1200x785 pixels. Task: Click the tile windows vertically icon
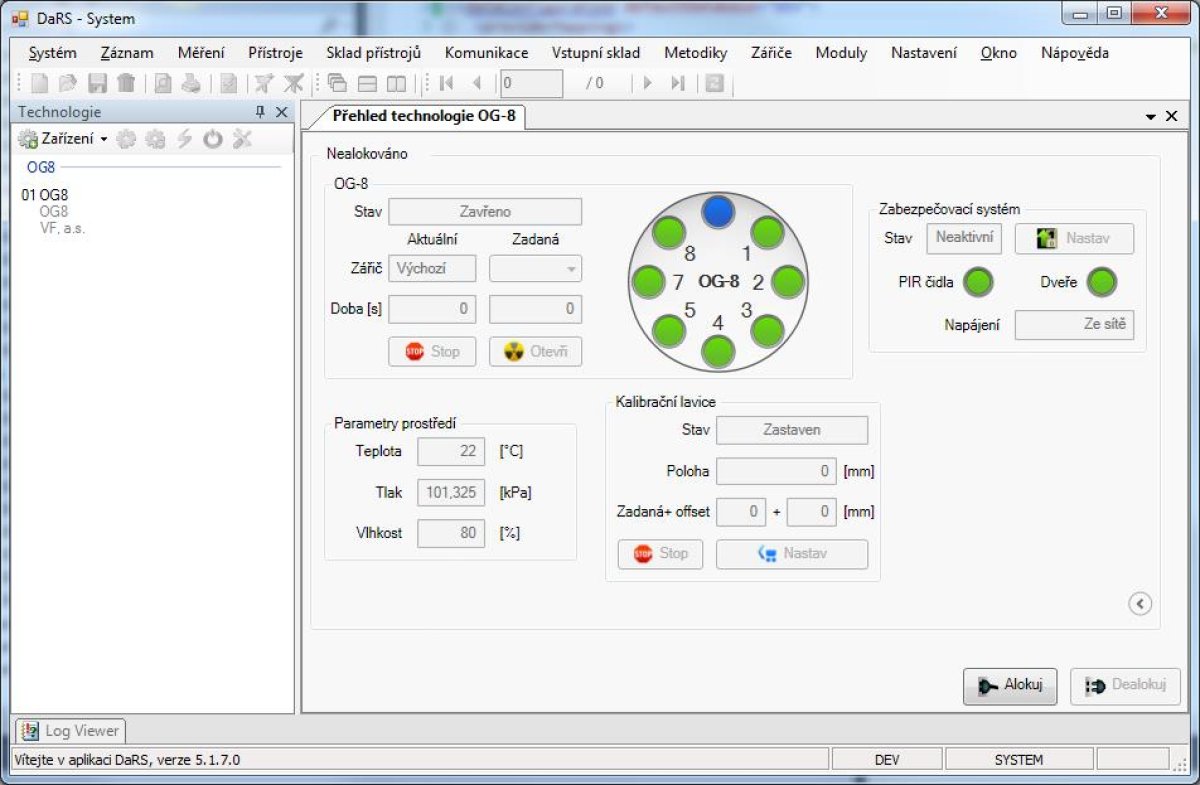[x=396, y=84]
